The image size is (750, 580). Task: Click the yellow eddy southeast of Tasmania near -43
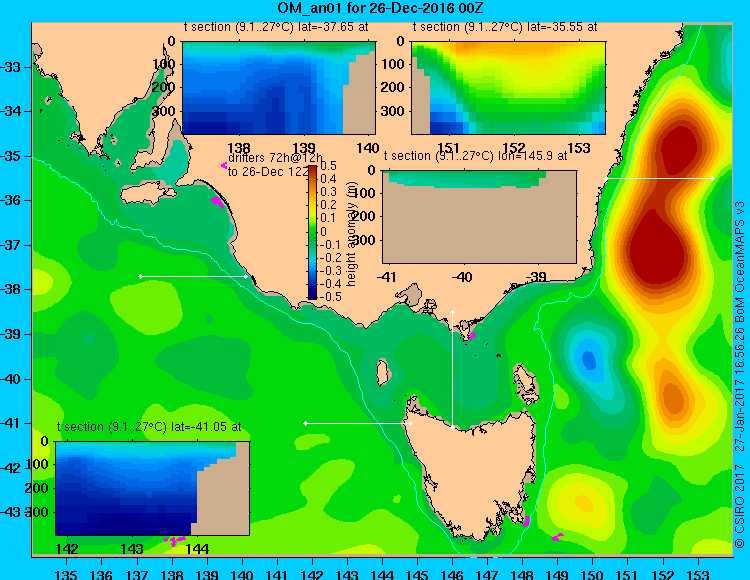pos(584,503)
